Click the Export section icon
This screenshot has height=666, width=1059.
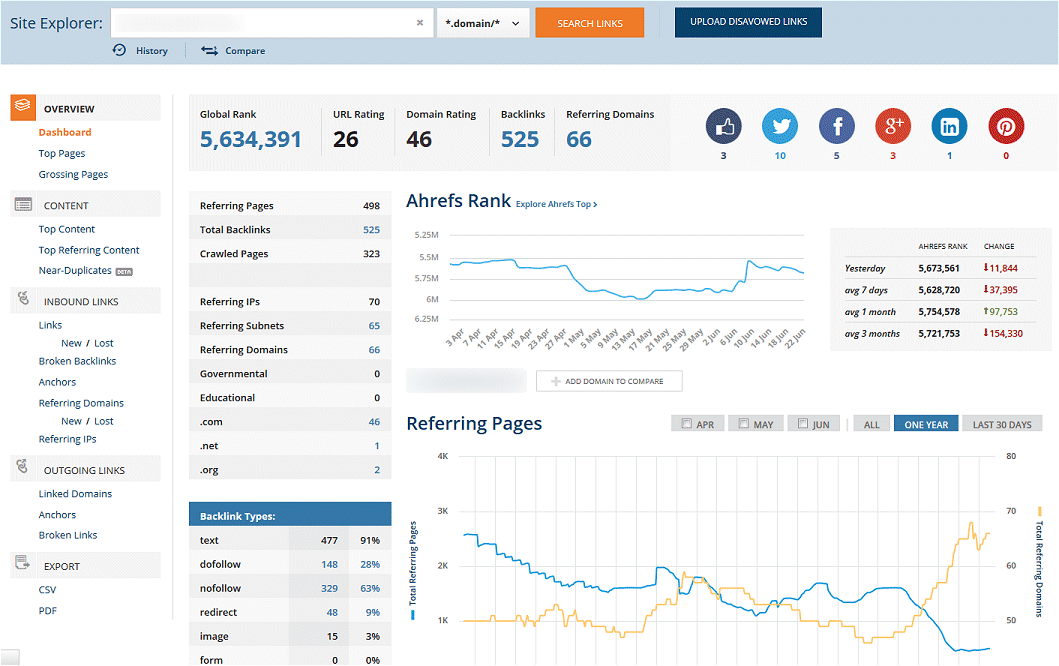[x=22, y=562]
